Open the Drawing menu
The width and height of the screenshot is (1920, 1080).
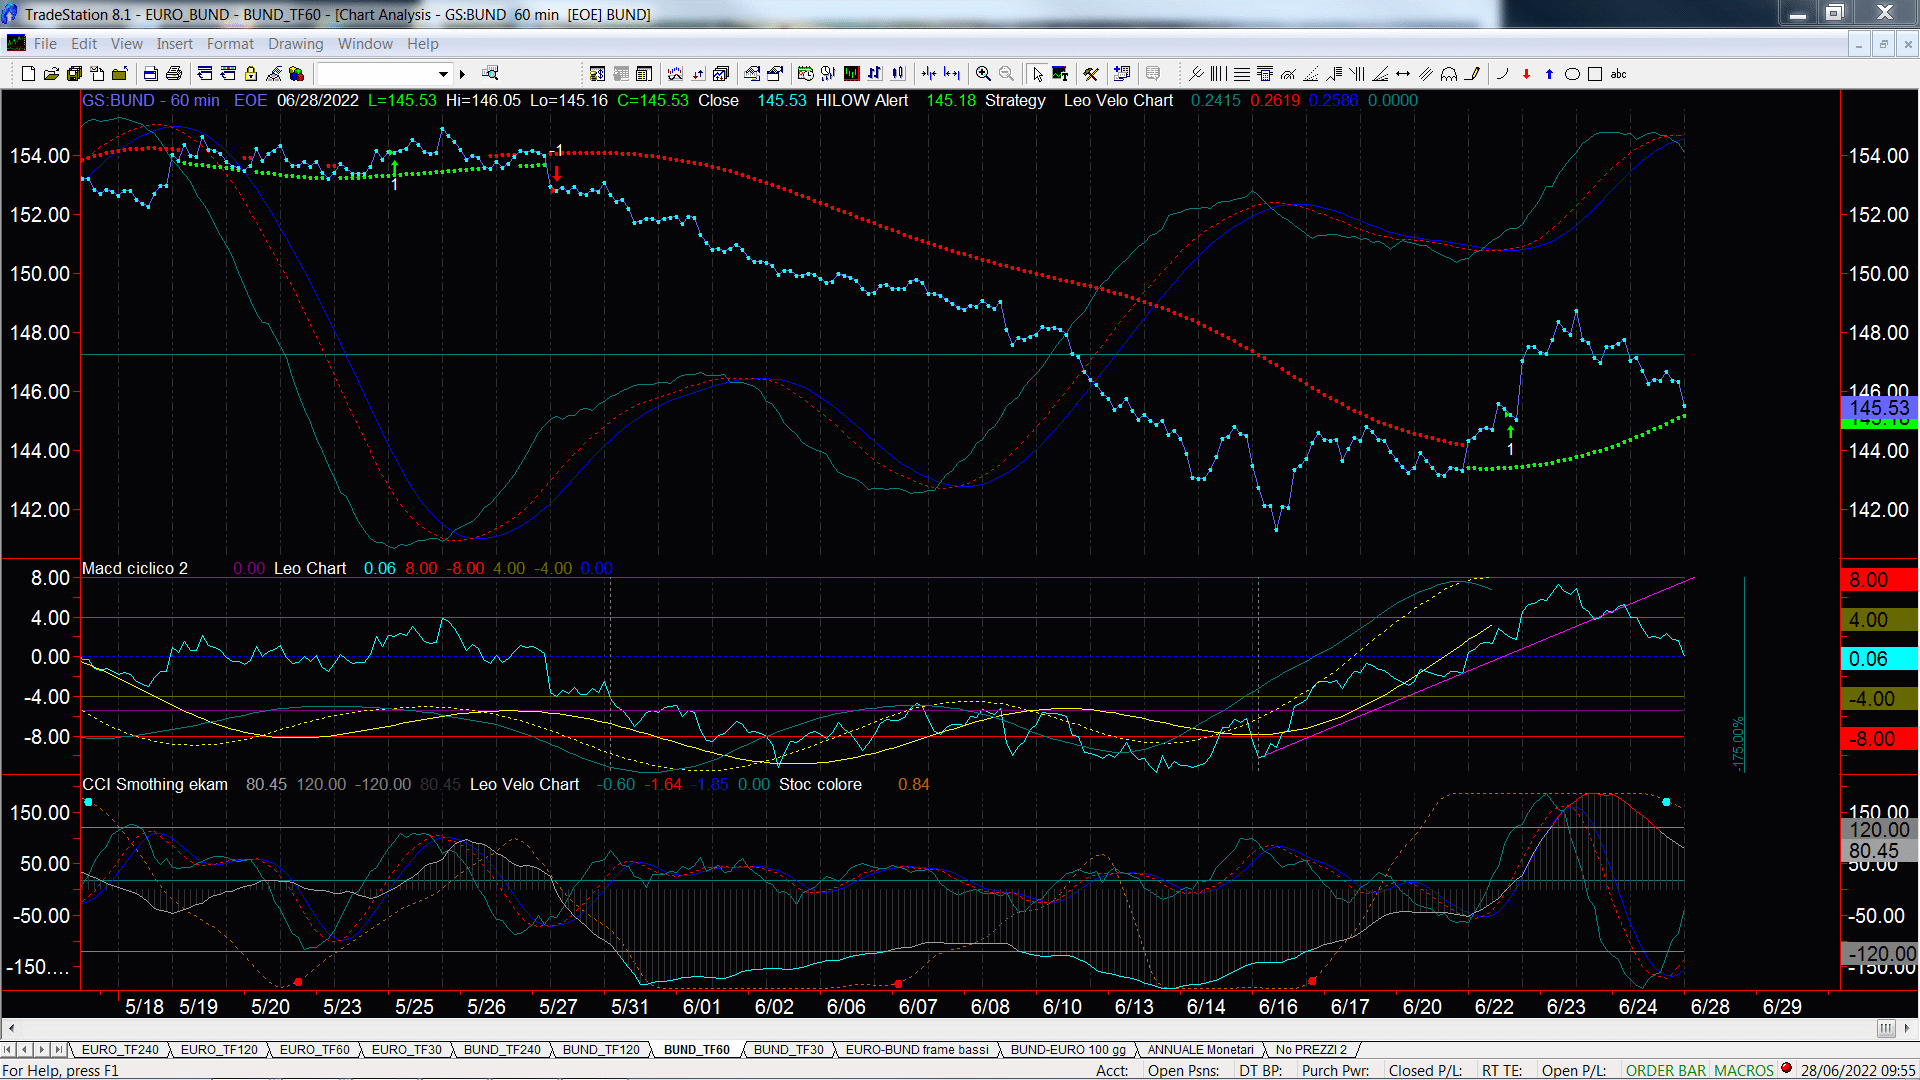point(295,44)
